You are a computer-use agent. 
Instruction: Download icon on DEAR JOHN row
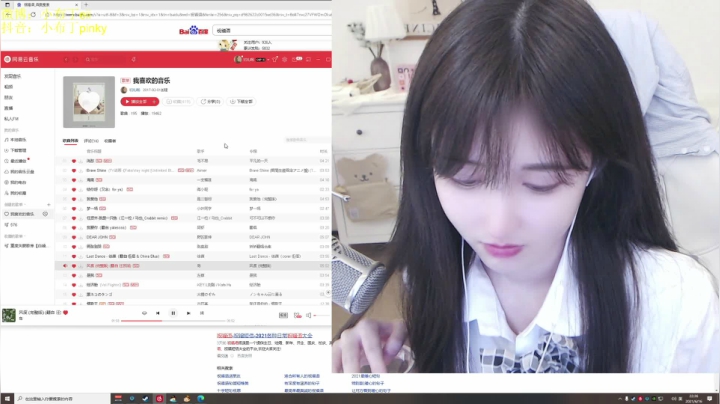click(80, 237)
